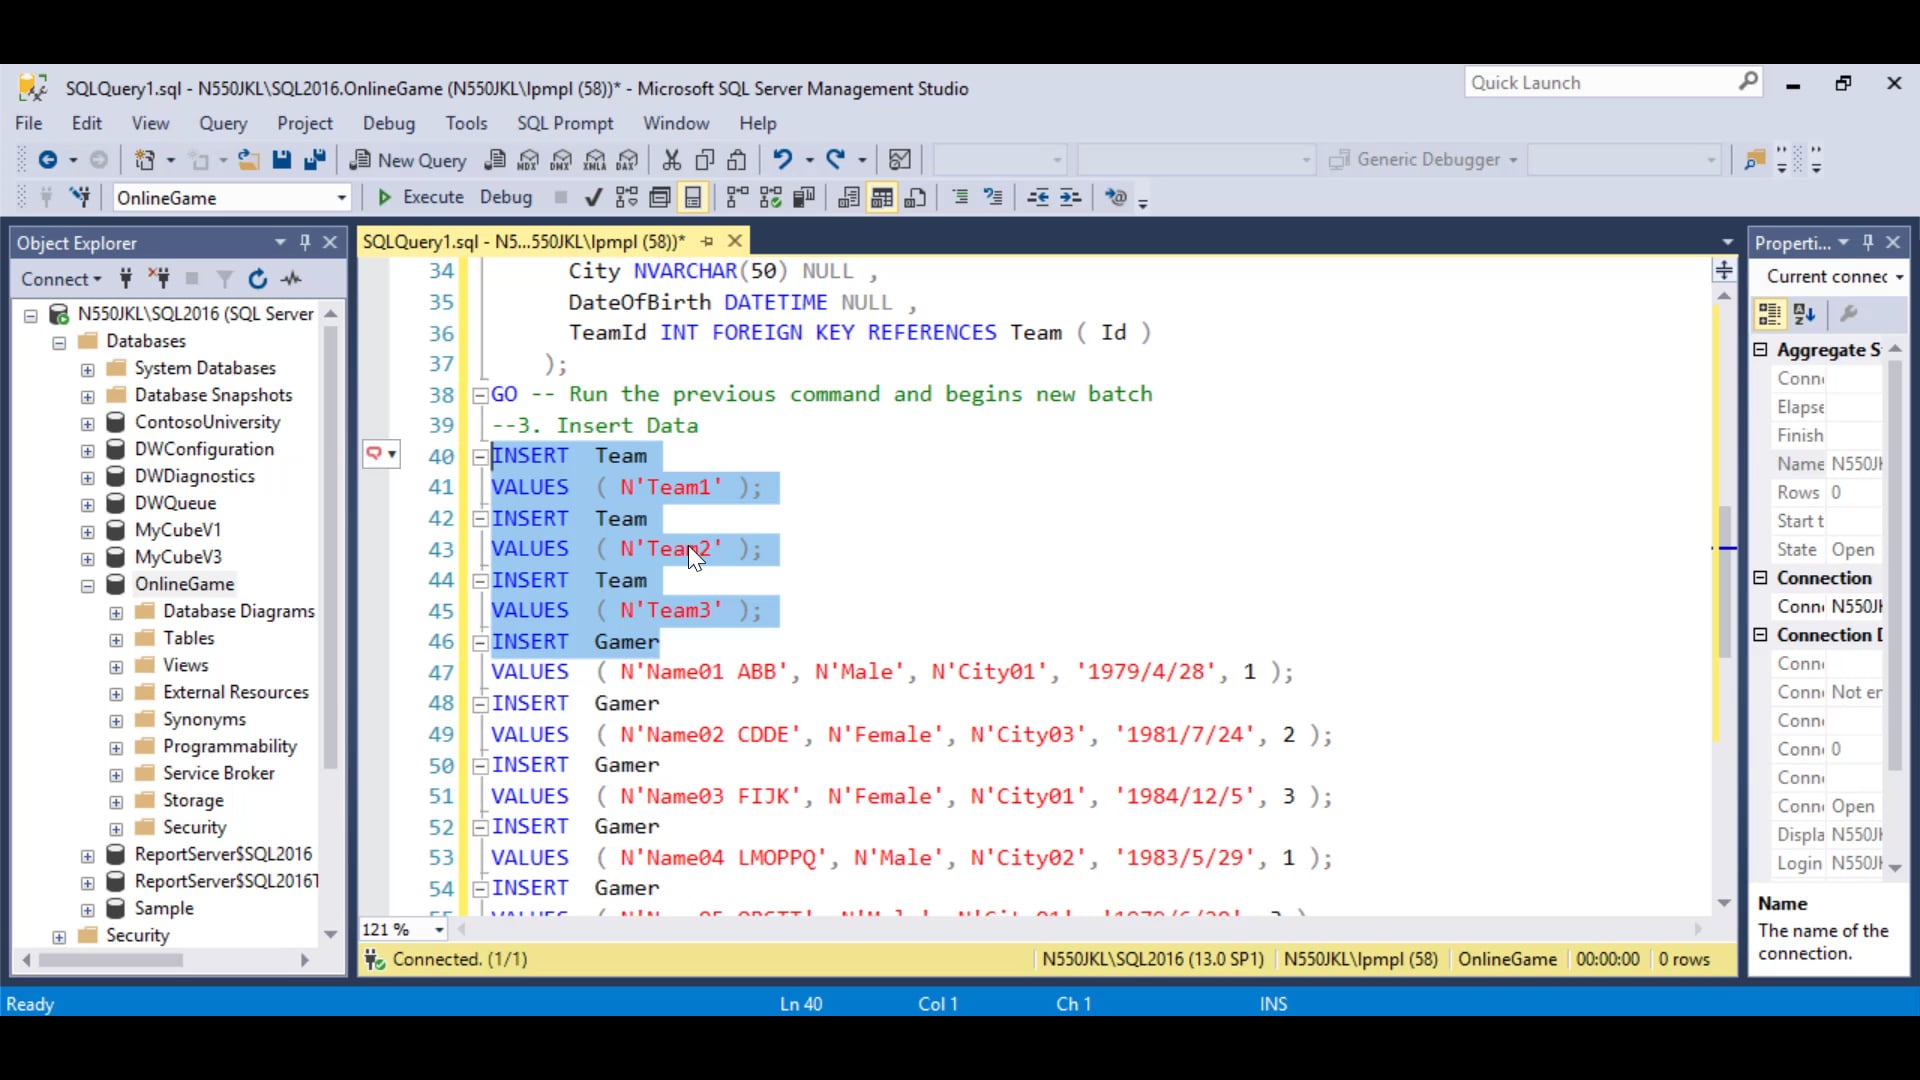Collapse the Aggregate S section in Properties
The image size is (1920, 1080).
(1760, 350)
